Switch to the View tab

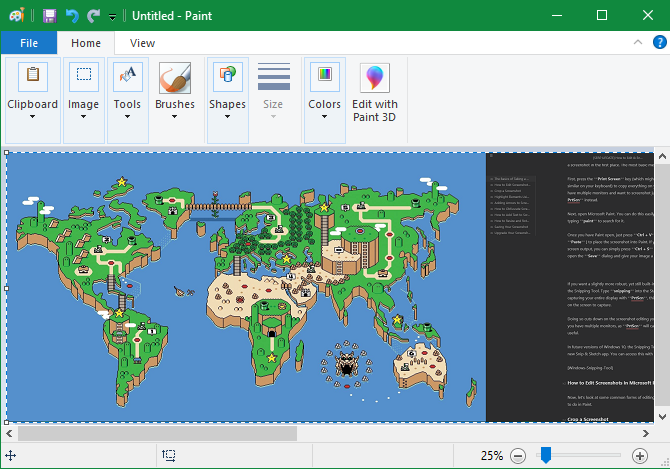[x=142, y=43]
